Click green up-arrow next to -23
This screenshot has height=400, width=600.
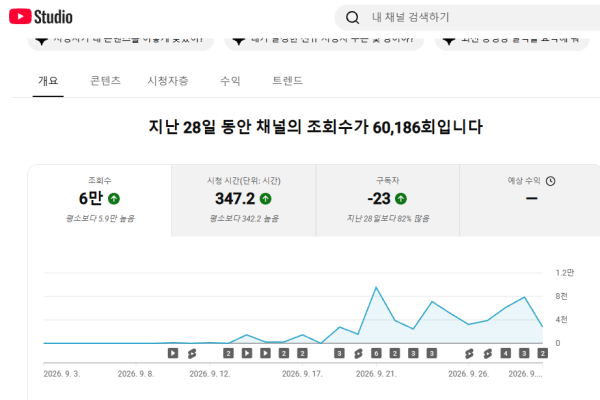(401, 199)
